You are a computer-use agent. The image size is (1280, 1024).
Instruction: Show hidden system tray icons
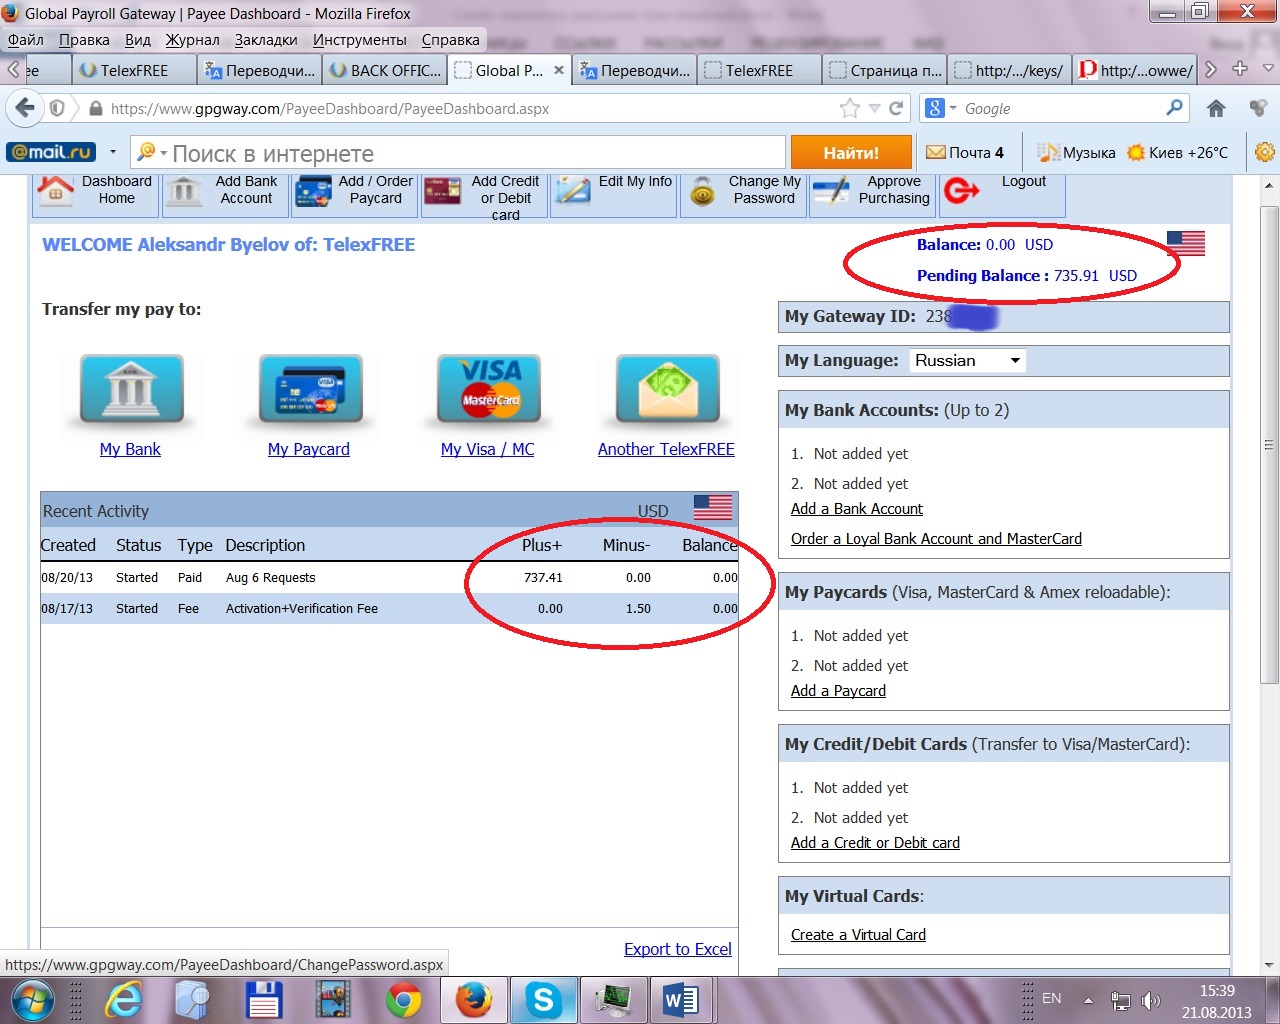1088,999
